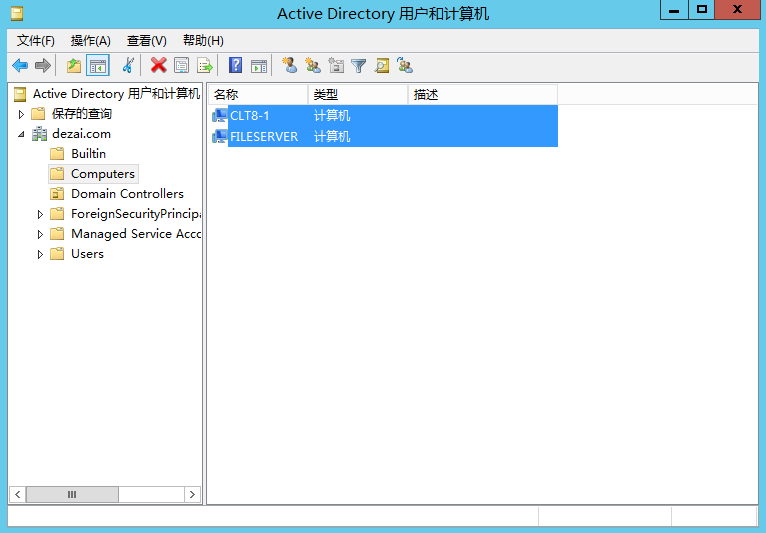Toggle the show/hide console tree button

98,65
